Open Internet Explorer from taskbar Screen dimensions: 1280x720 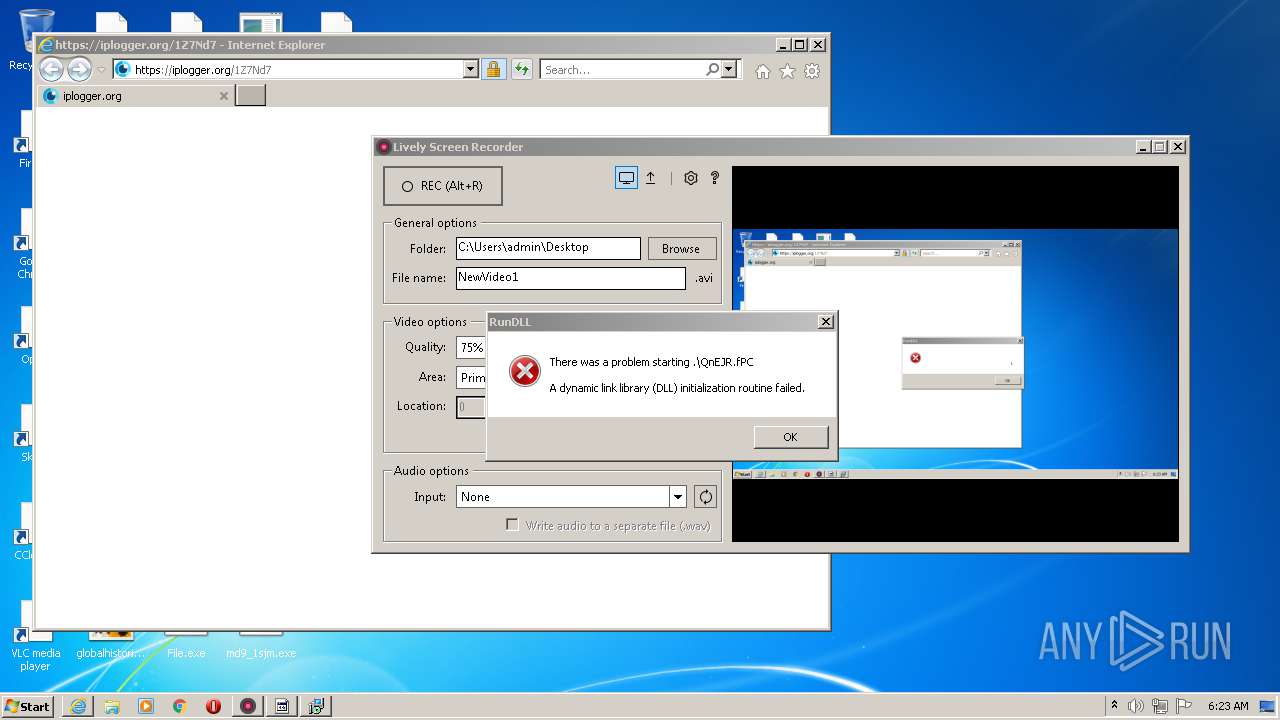pyautogui.click(x=78, y=706)
